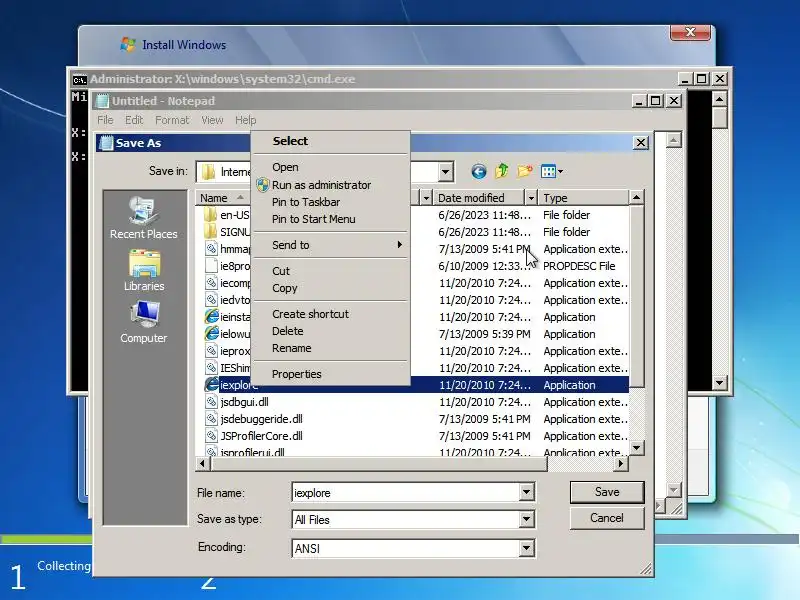The height and width of the screenshot is (600, 800).
Task: Select the SIGNUP folder icon
Action: coord(210,232)
